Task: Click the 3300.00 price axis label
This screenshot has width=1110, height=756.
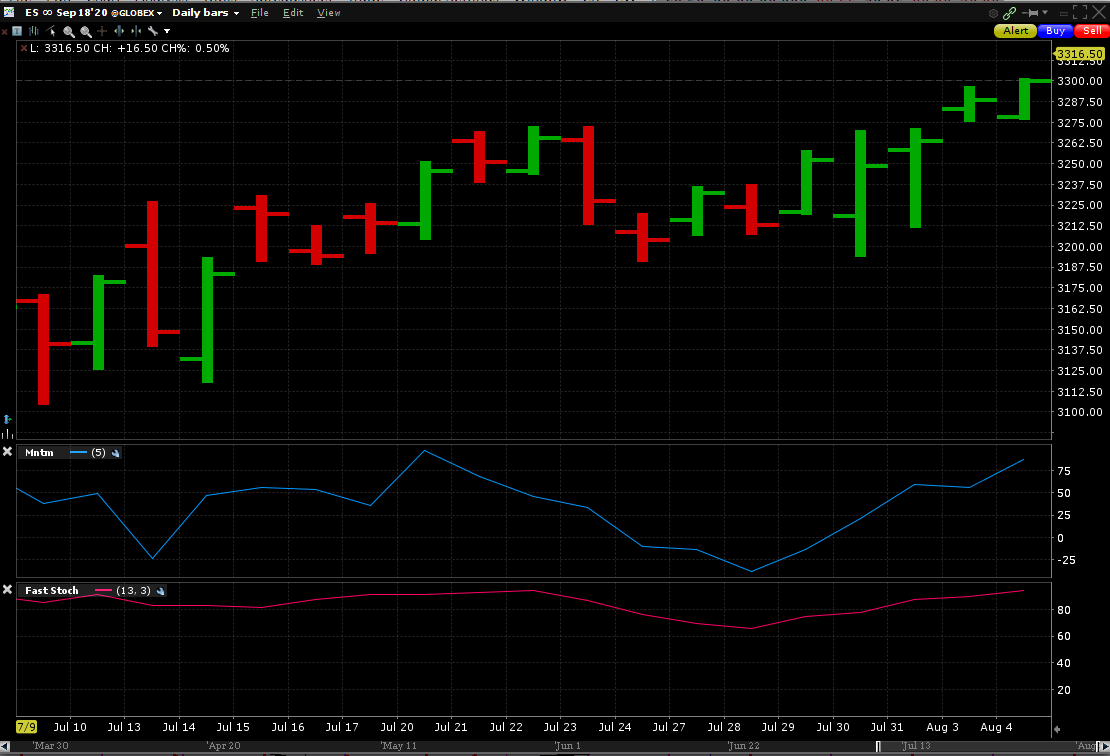Action: coord(1080,81)
